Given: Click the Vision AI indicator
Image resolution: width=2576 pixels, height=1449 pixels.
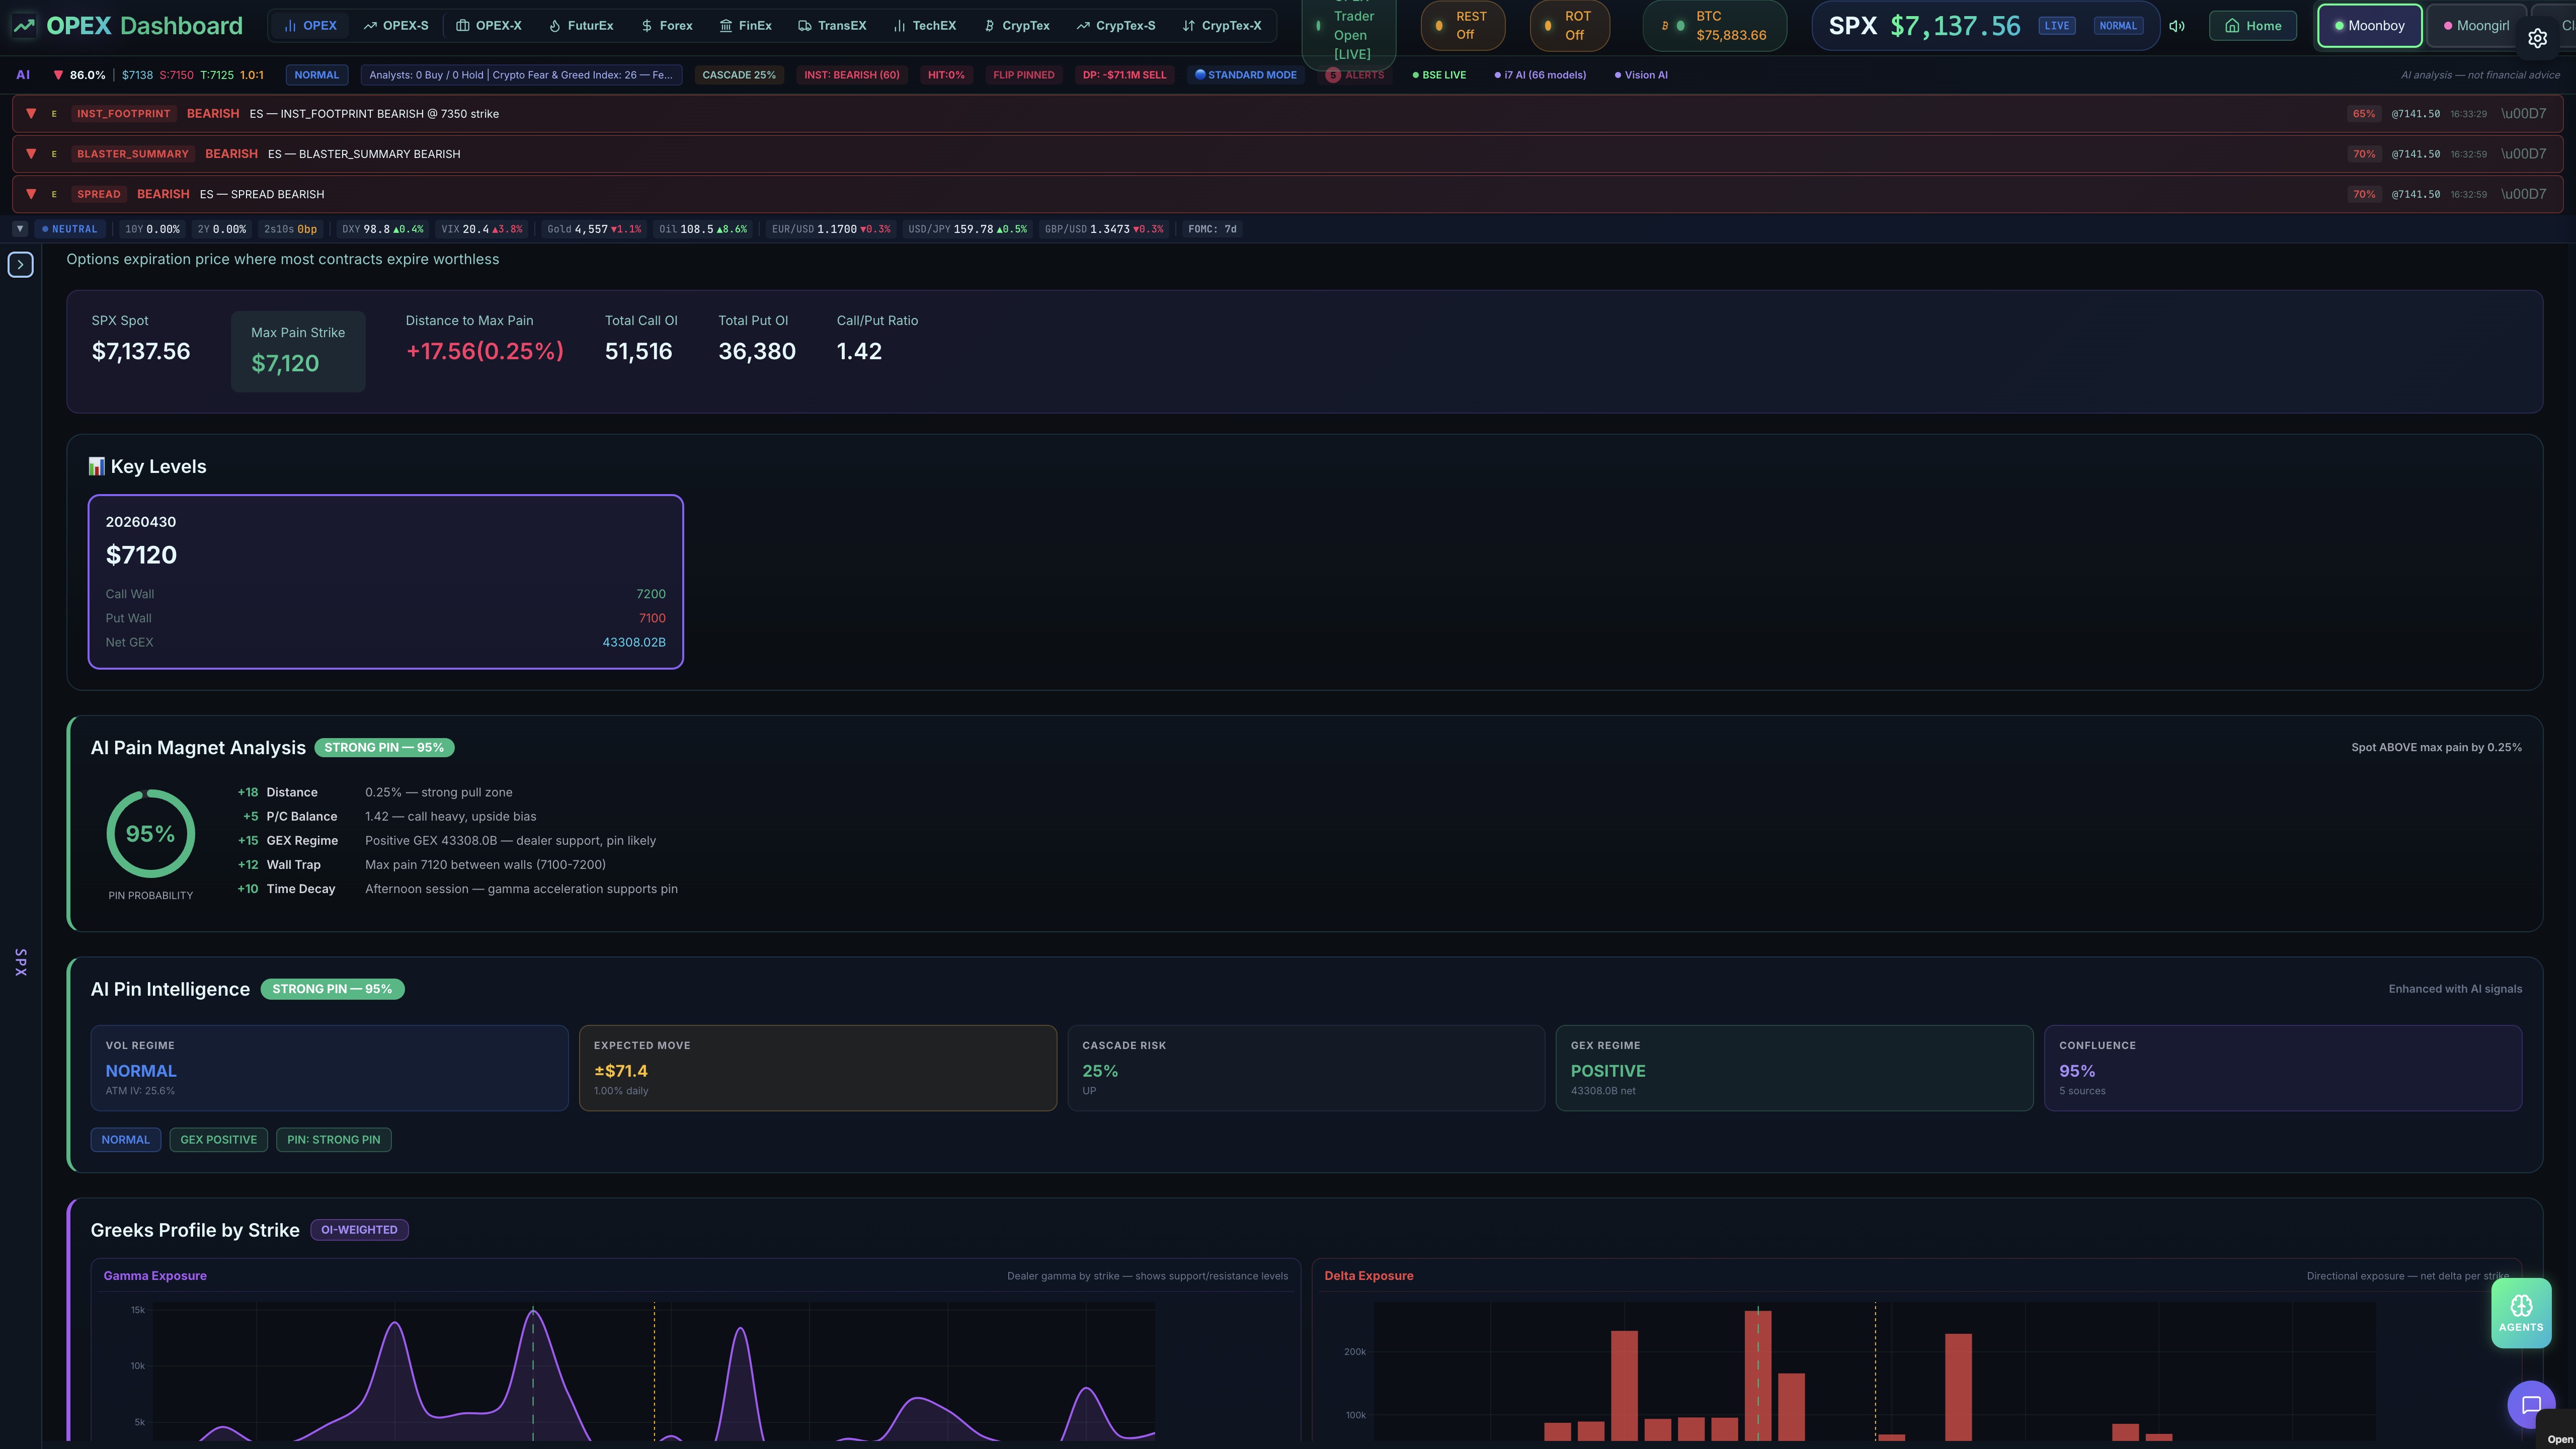Looking at the screenshot, I should pyautogui.click(x=1641, y=75).
